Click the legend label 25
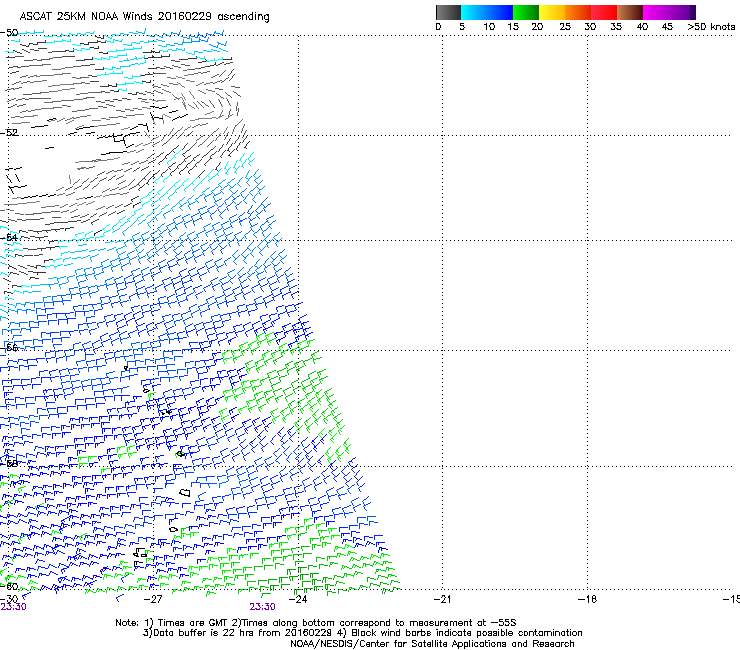Screen dimensions: 740x650 point(565,26)
